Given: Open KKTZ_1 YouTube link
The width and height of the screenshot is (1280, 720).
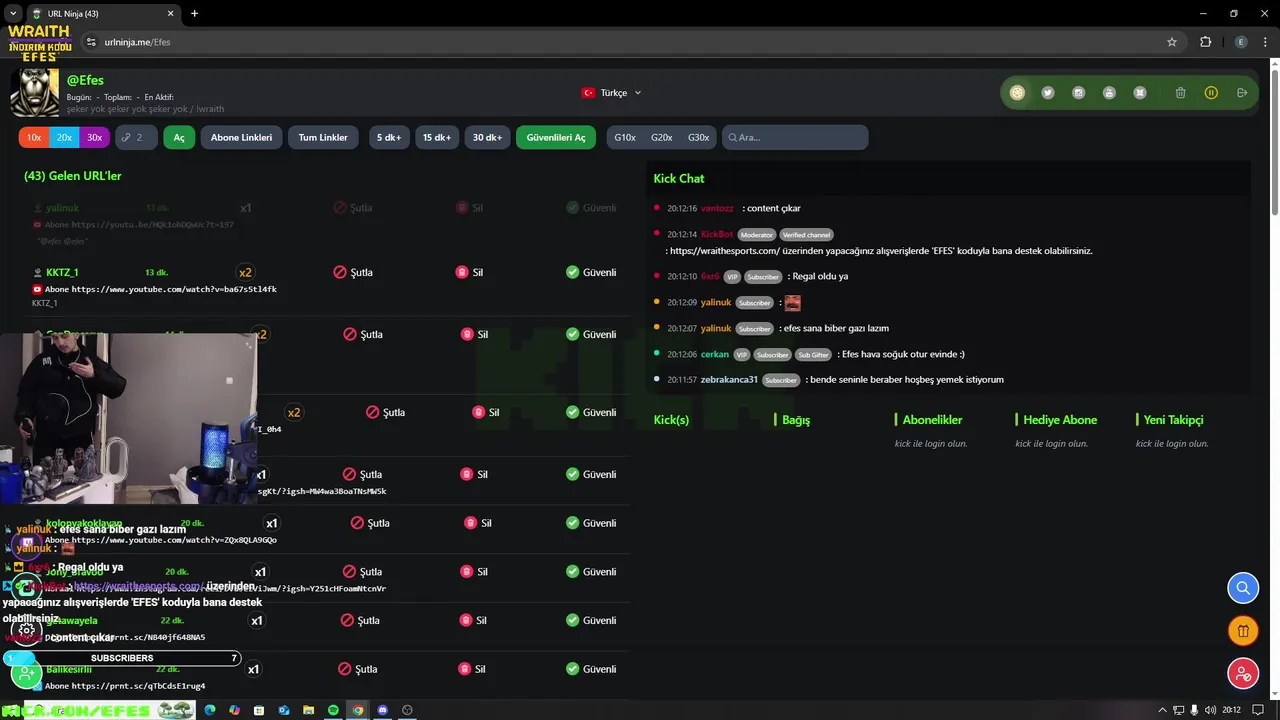Looking at the screenshot, I should coord(174,289).
